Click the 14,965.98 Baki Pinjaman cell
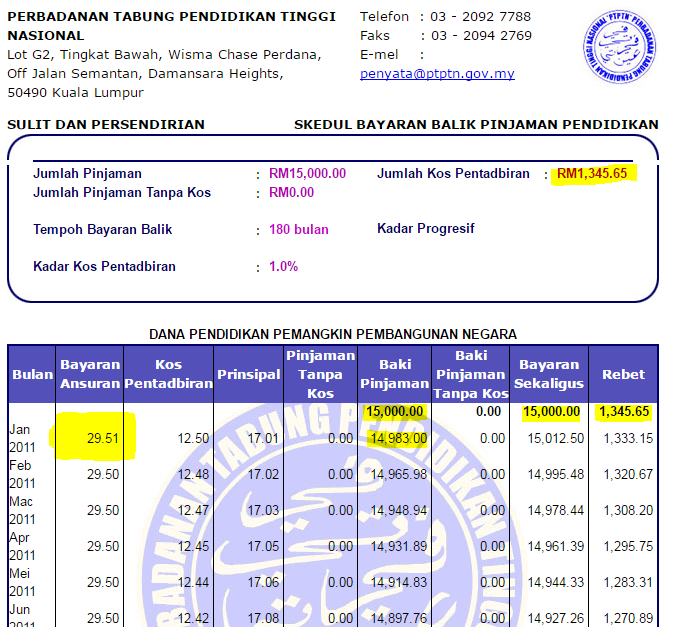Screen dimensions: 676x627 tap(399, 474)
